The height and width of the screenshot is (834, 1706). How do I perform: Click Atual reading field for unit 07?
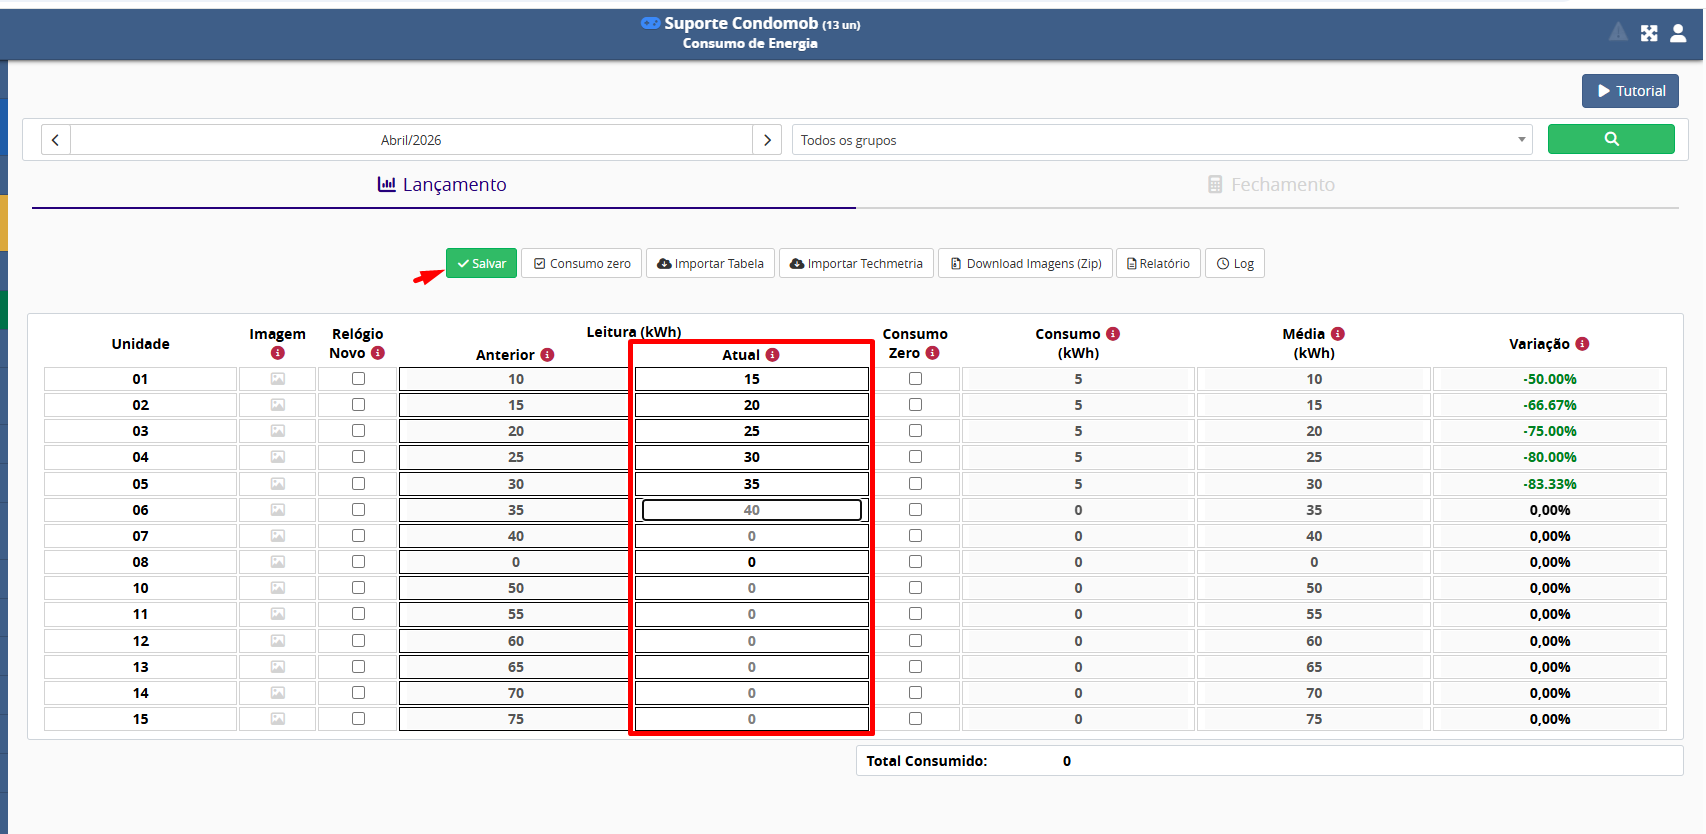[752, 536]
